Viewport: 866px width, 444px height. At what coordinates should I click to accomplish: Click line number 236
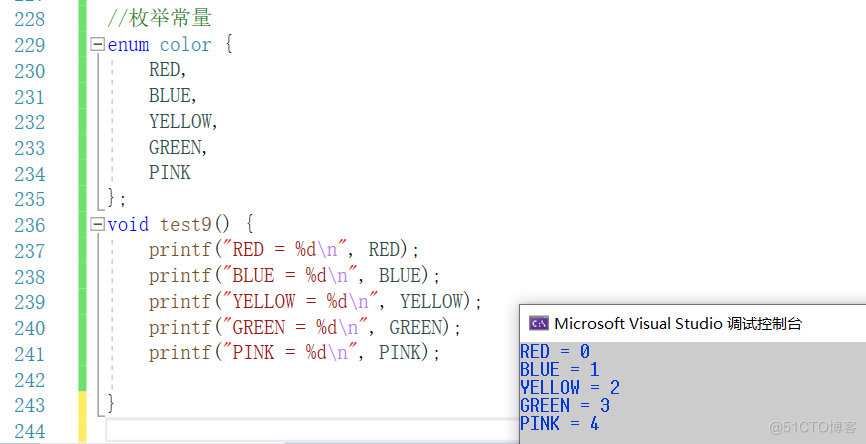click(x=30, y=225)
